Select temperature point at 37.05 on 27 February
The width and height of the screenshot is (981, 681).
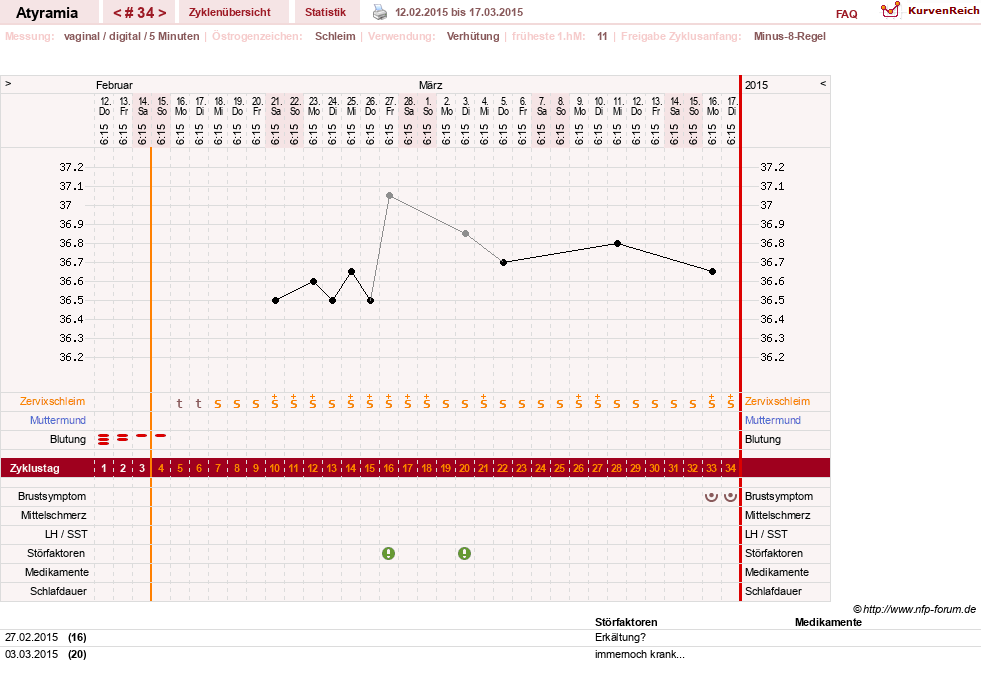pos(389,196)
